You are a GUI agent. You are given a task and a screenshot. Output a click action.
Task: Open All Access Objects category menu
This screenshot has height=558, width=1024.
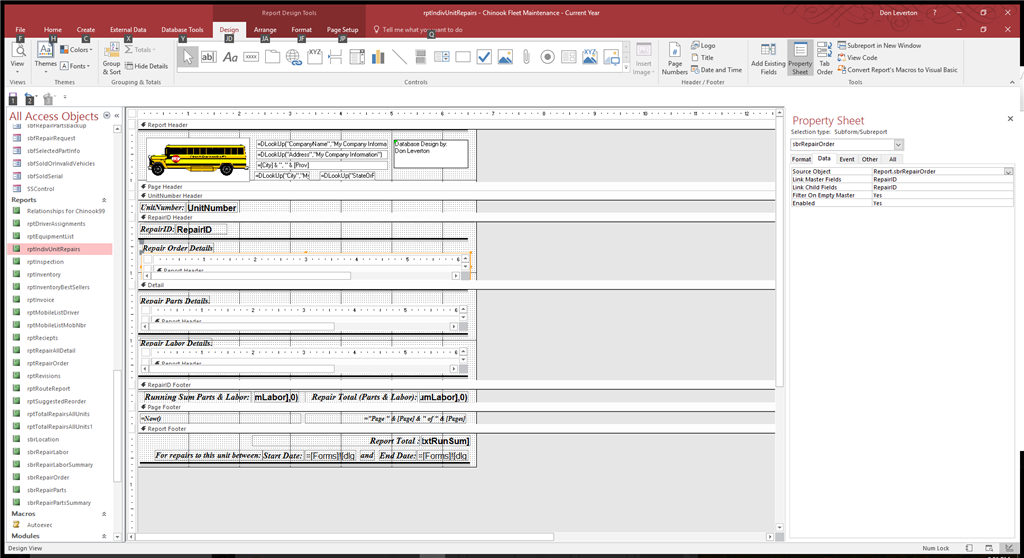click(107, 116)
